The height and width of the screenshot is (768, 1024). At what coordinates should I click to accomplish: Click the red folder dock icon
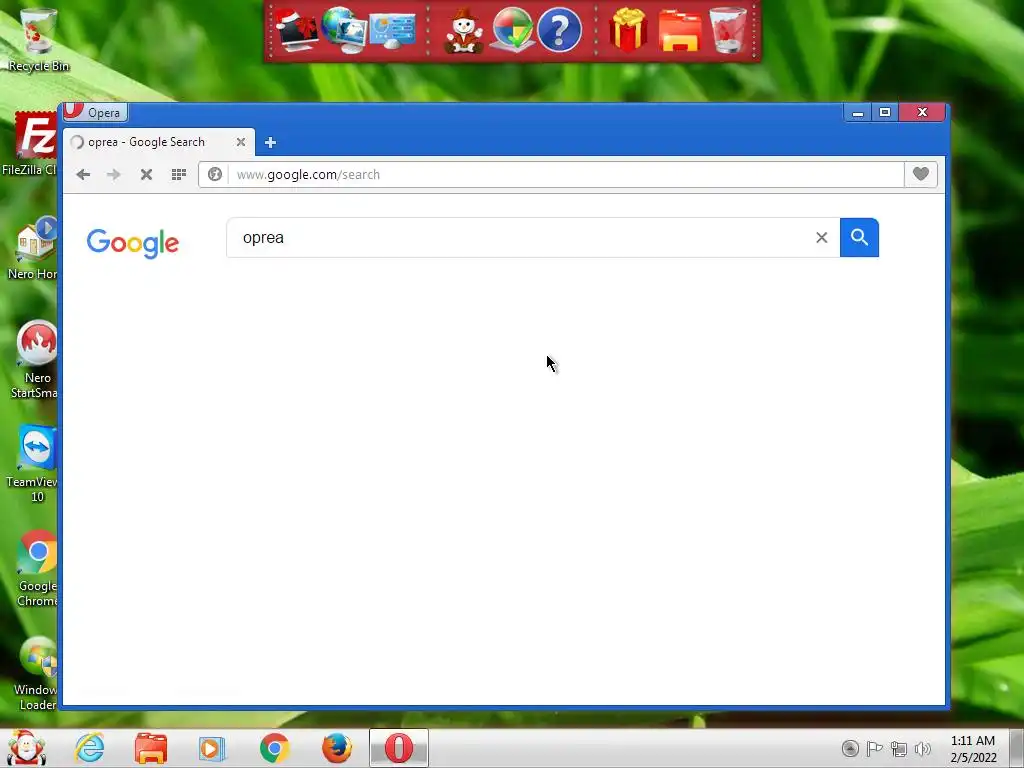point(680,31)
